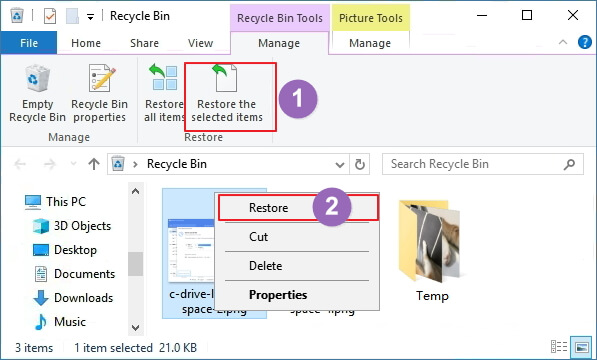Select Manage tab under Recycle Bin Tools
Image resolution: width=597 pixels, height=360 pixels.
(x=279, y=43)
